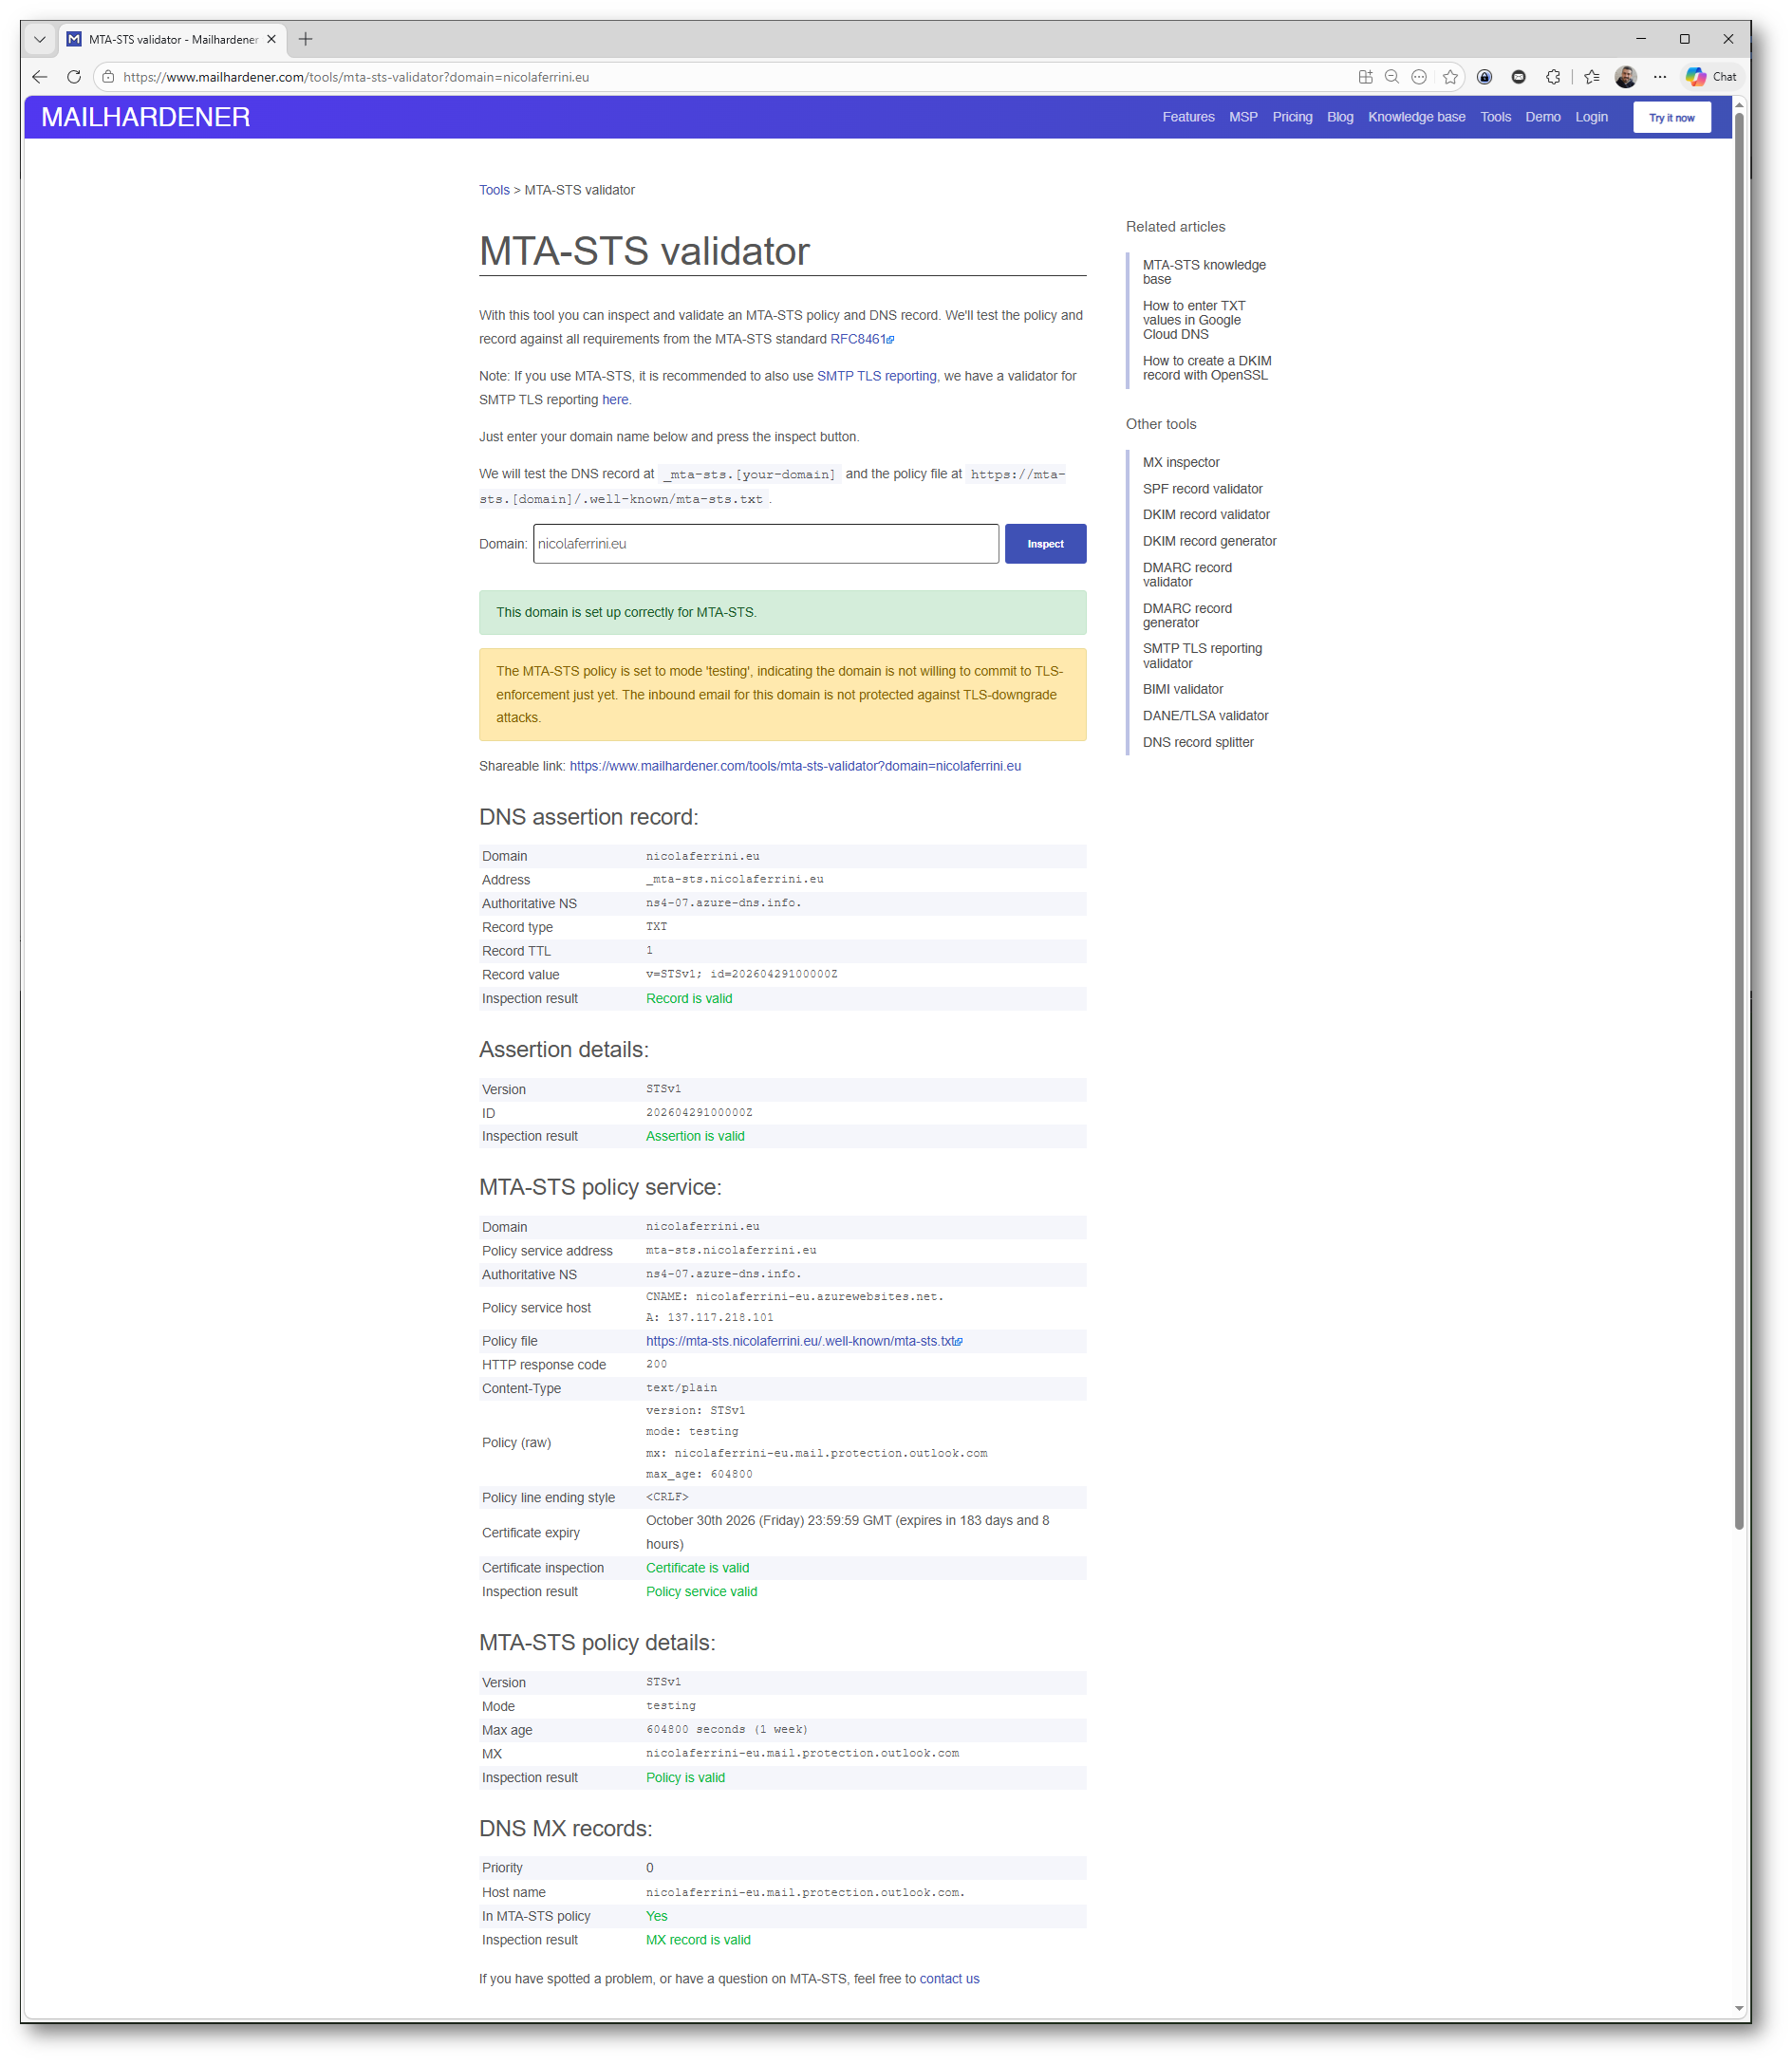Image resolution: width=1792 pixels, height=2064 pixels.
Task: Open the browser Settings and more menu
Action: click(x=1660, y=77)
